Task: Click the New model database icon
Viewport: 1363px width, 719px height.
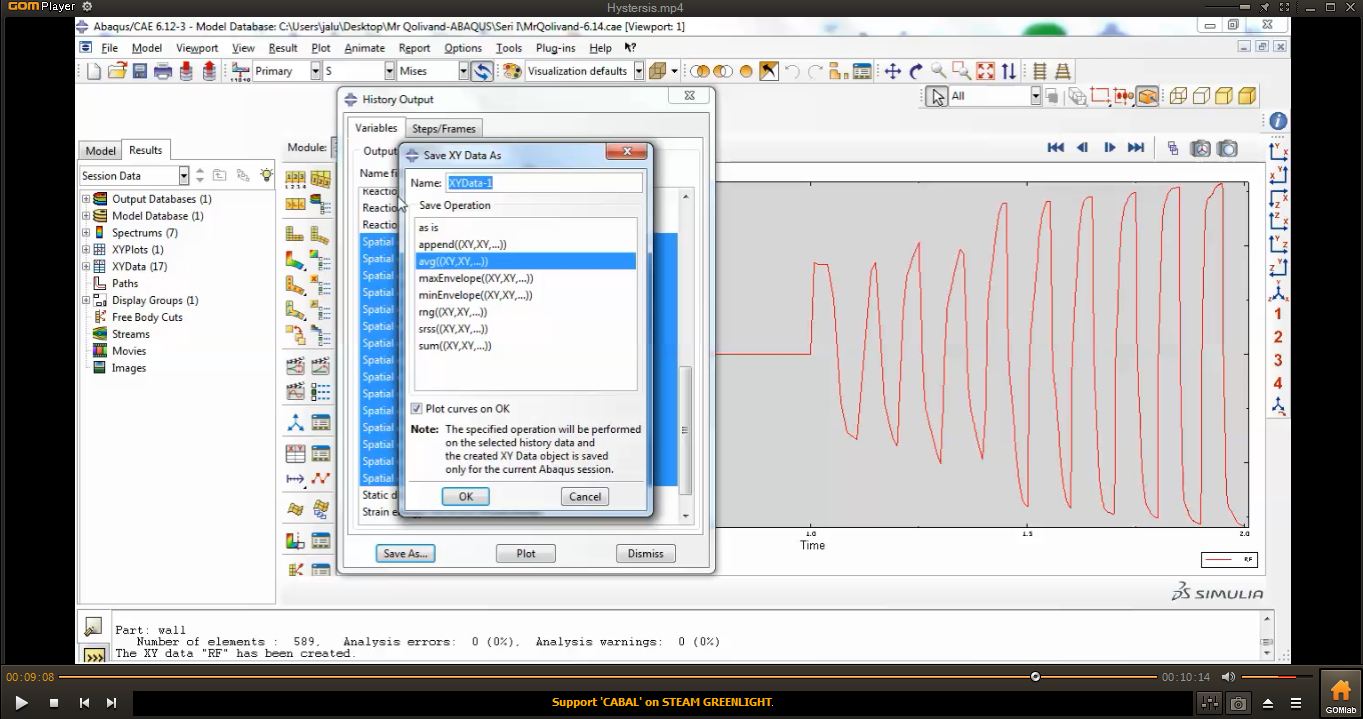Action: pyautogui.click(x=93, y=71)
